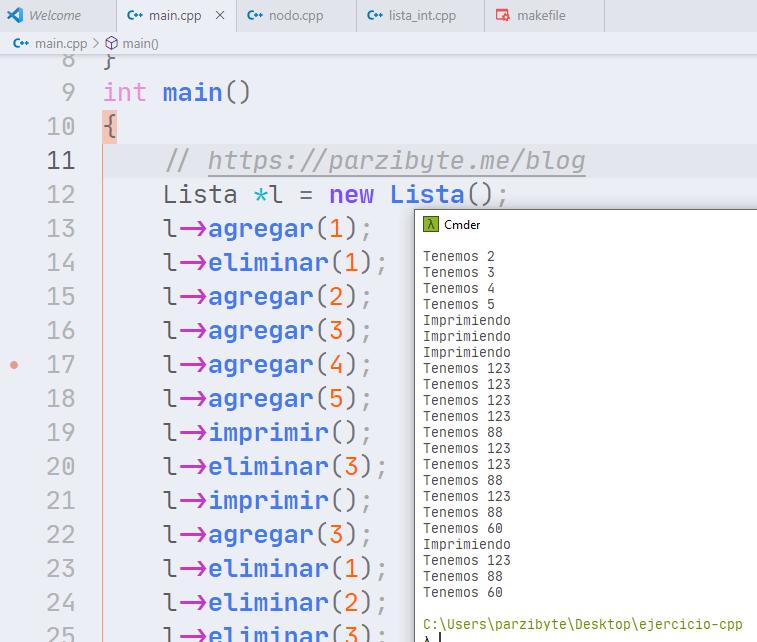The height and width of the screenshot is (642, 757).
Task: Click 'Tenemos 5' in Cmder output
Action: (x=459, y=305)
